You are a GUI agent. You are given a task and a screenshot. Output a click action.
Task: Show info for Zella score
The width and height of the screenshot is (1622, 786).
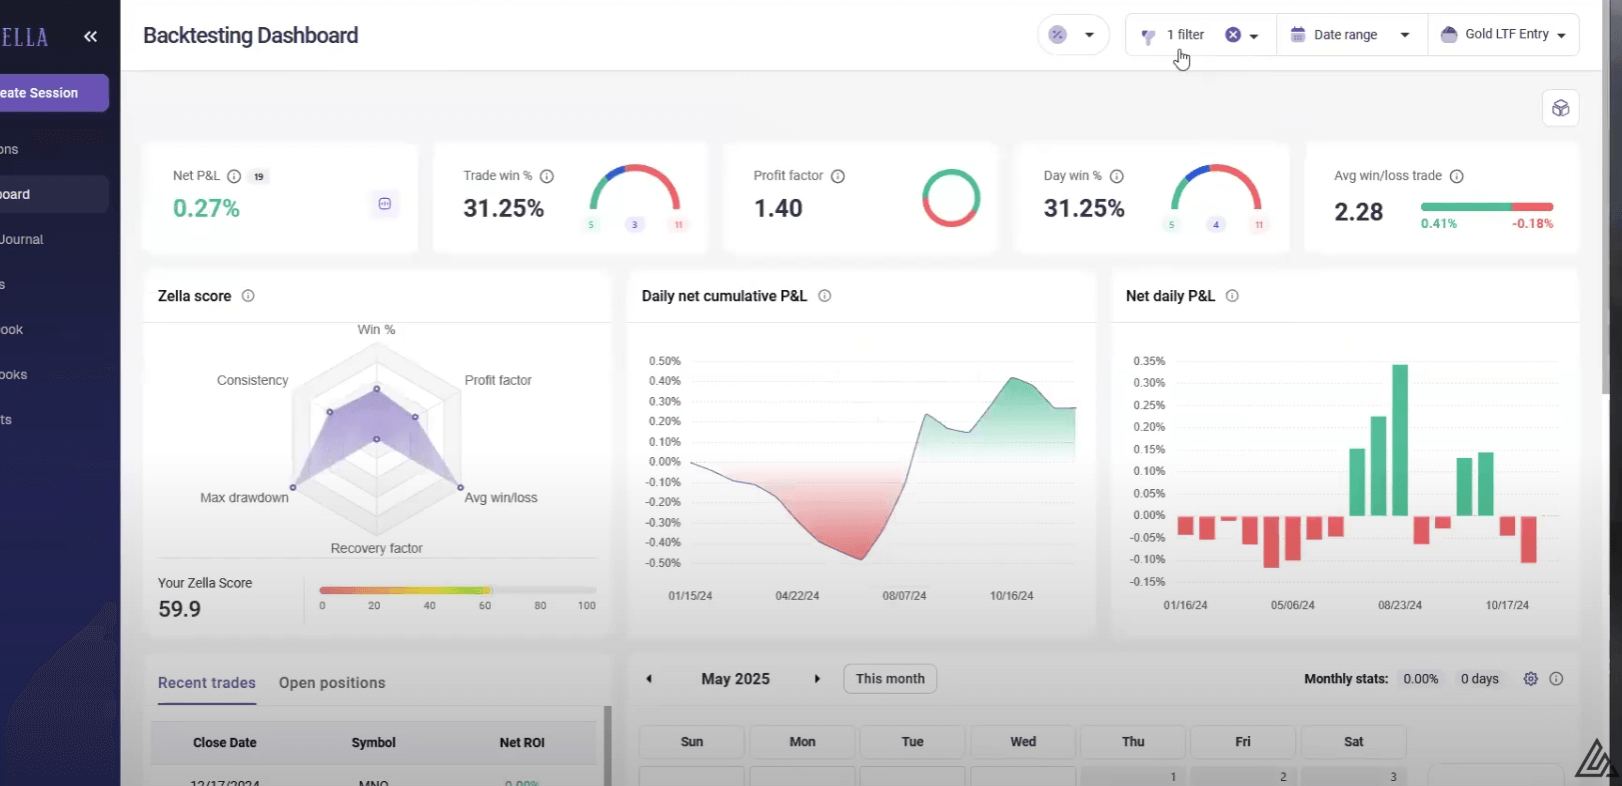coord(248,296)
